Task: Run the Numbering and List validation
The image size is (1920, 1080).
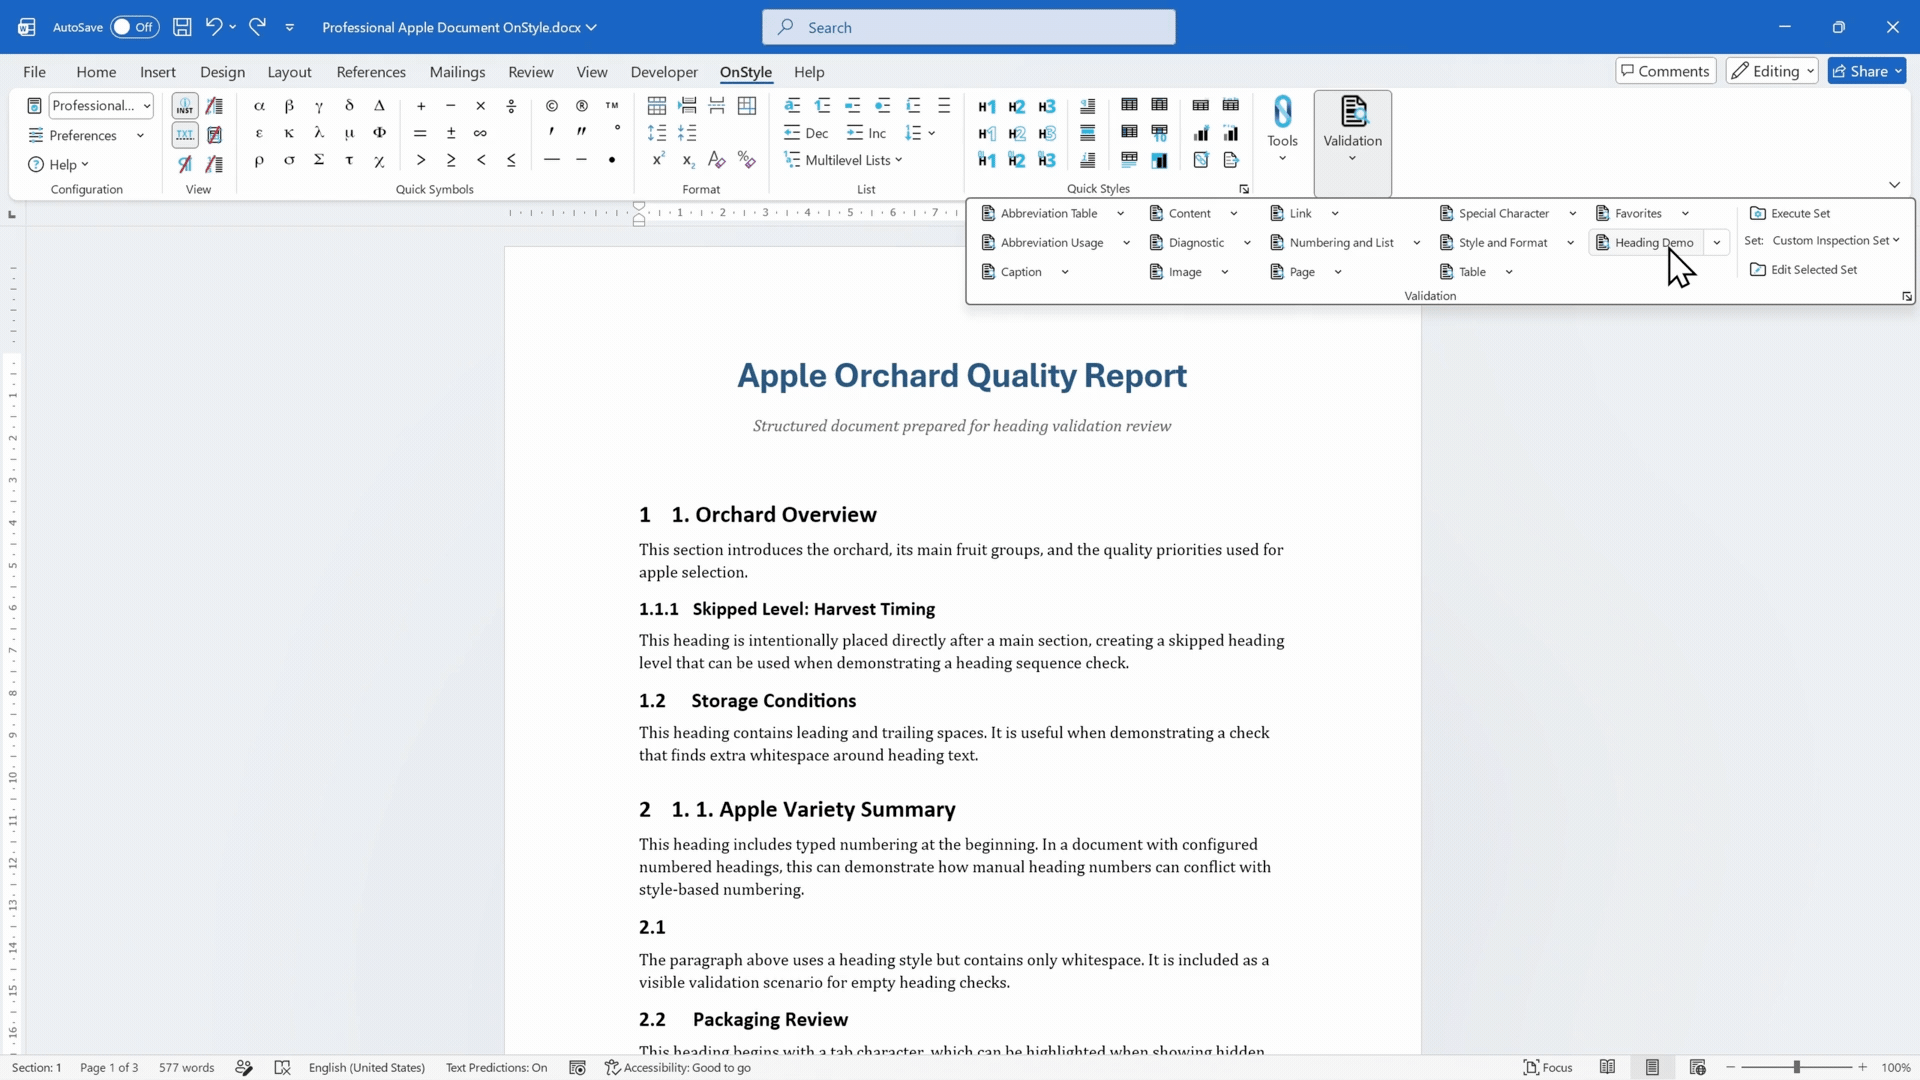Action: click(1331, 242)
